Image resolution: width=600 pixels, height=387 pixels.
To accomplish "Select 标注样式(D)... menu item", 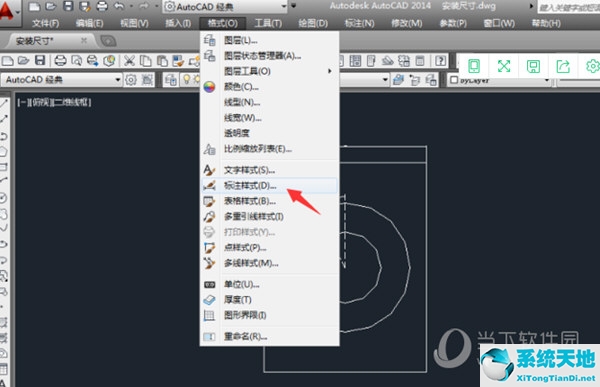I will tap(269, 186).
